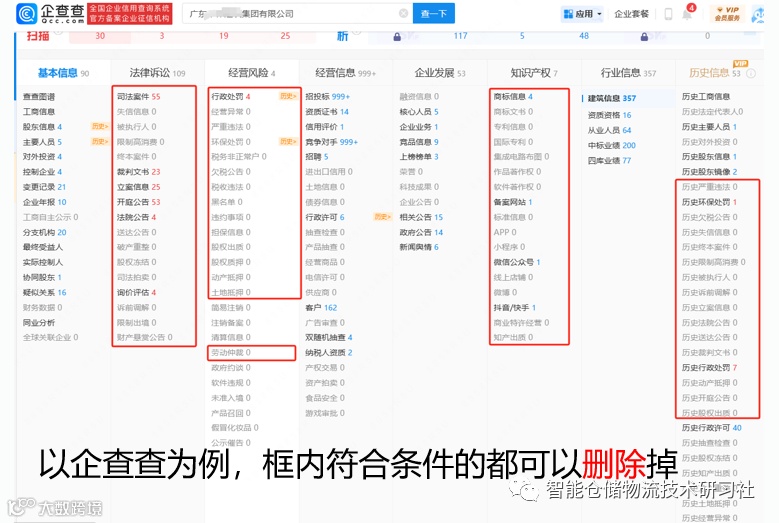The height and width of the screenshot is (523, 779).
Task: Open 招投标 999+
Action: coord(327,96)
